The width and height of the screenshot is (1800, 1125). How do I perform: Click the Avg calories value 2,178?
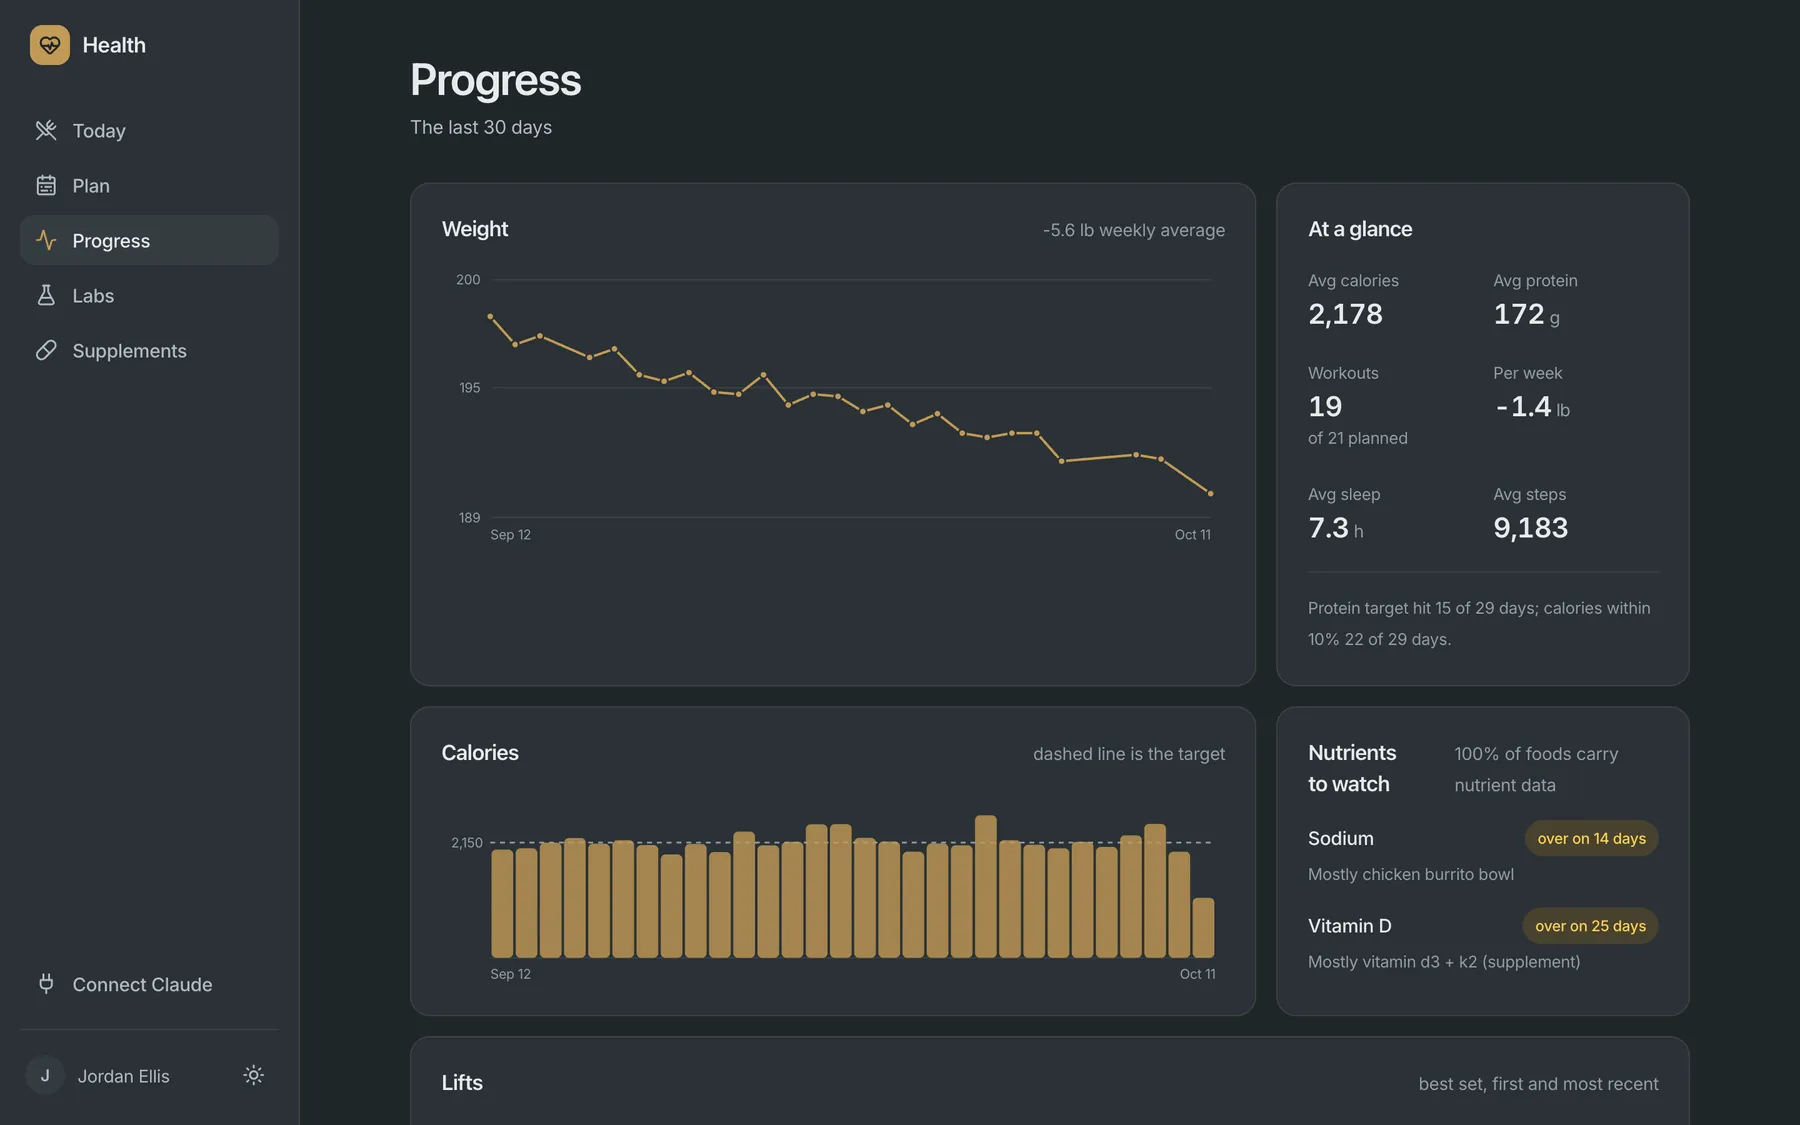coord(1345,314)
